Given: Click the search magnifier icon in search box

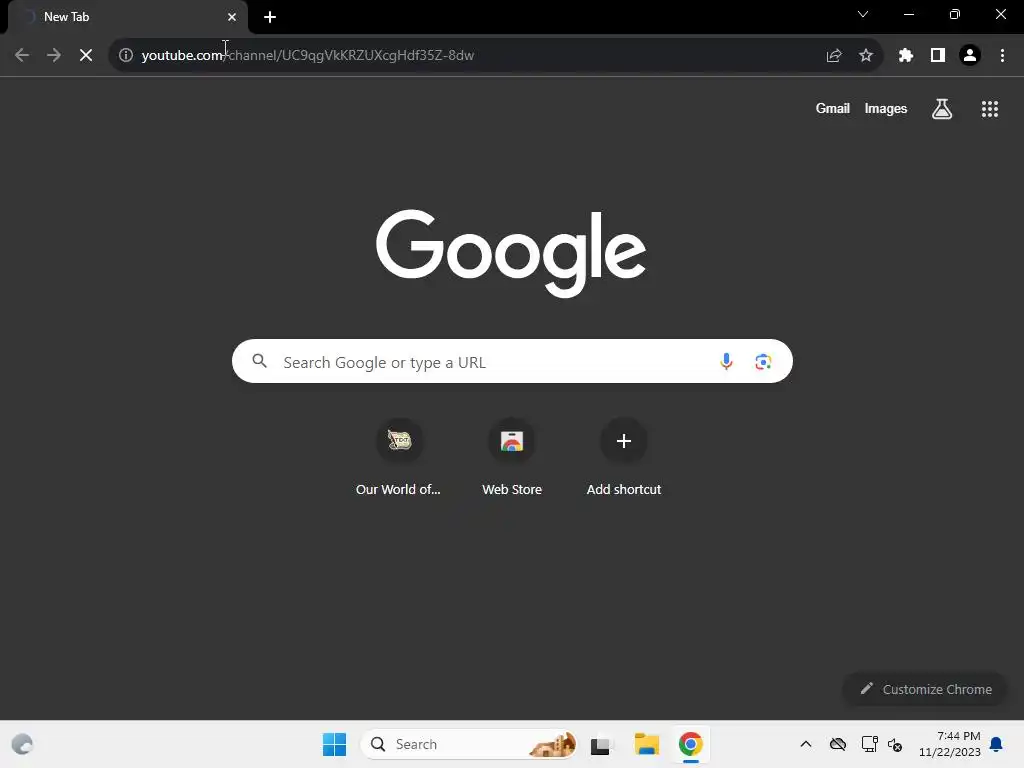Looking at the screenshot, I should tap(259, 360).
